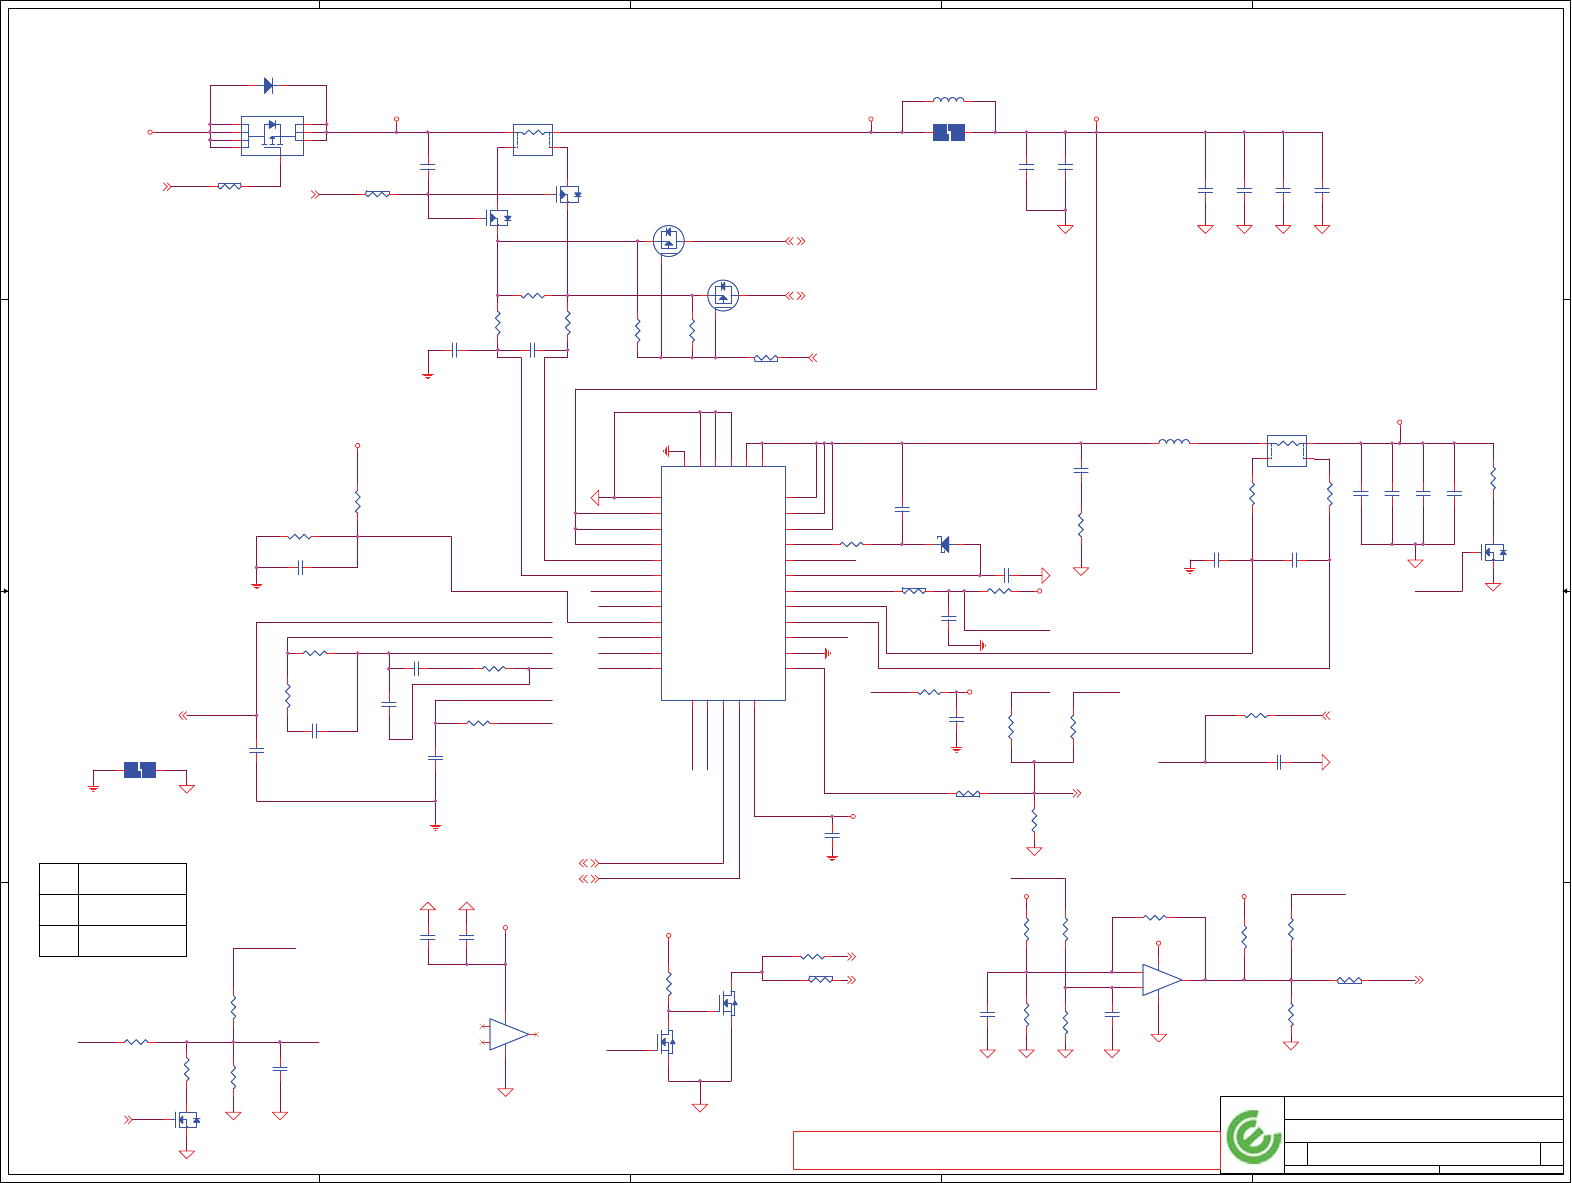1572x1183 pixels.
Task: Select the left-pointing arrow port left of IC
Action: [595, 497]
